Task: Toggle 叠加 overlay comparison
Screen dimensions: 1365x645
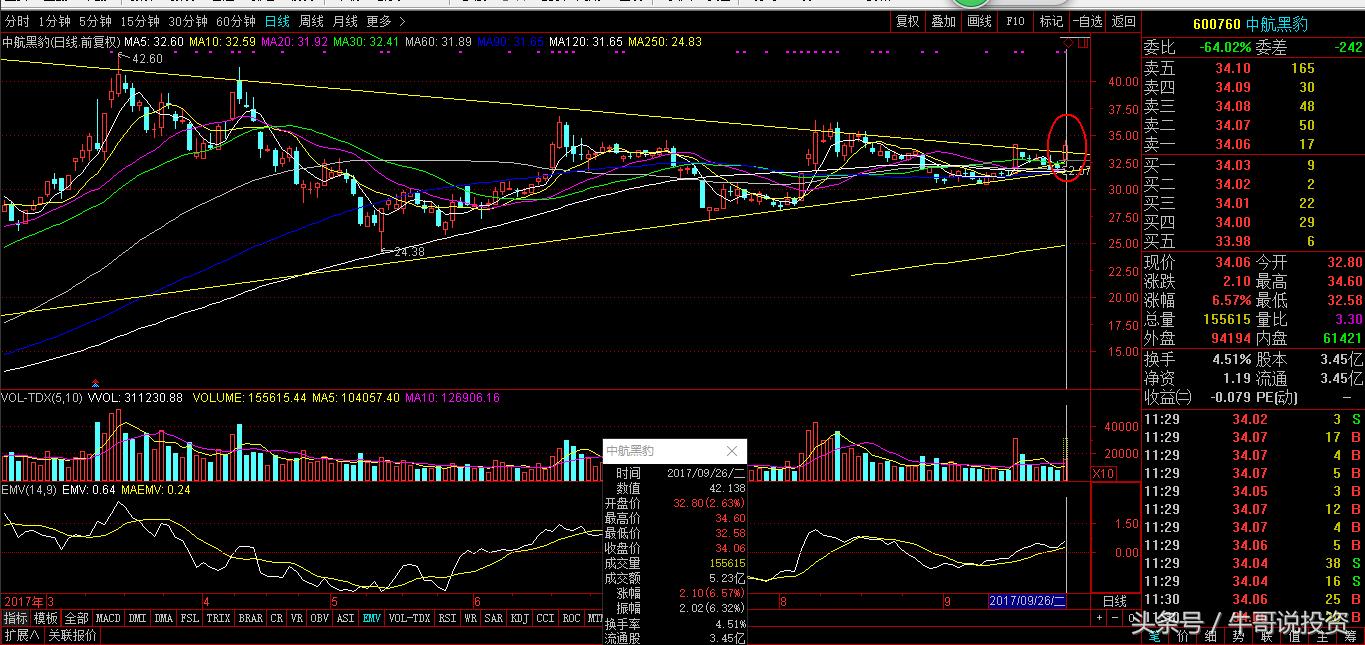Action: (943, 21)
